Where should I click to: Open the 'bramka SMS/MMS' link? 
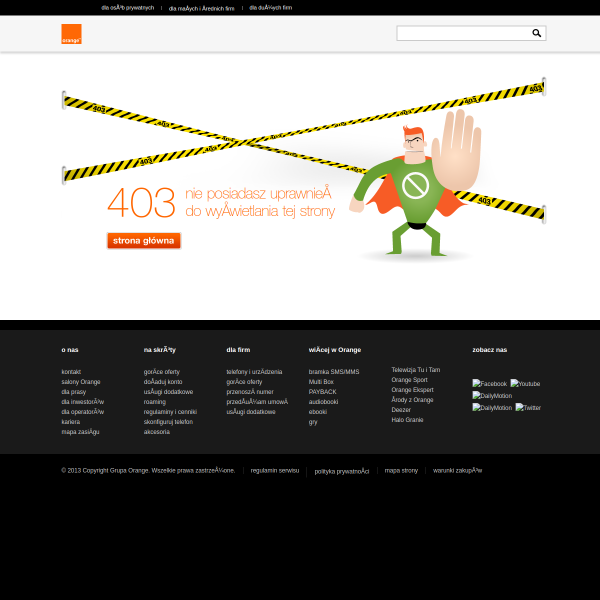click(334, 372)
